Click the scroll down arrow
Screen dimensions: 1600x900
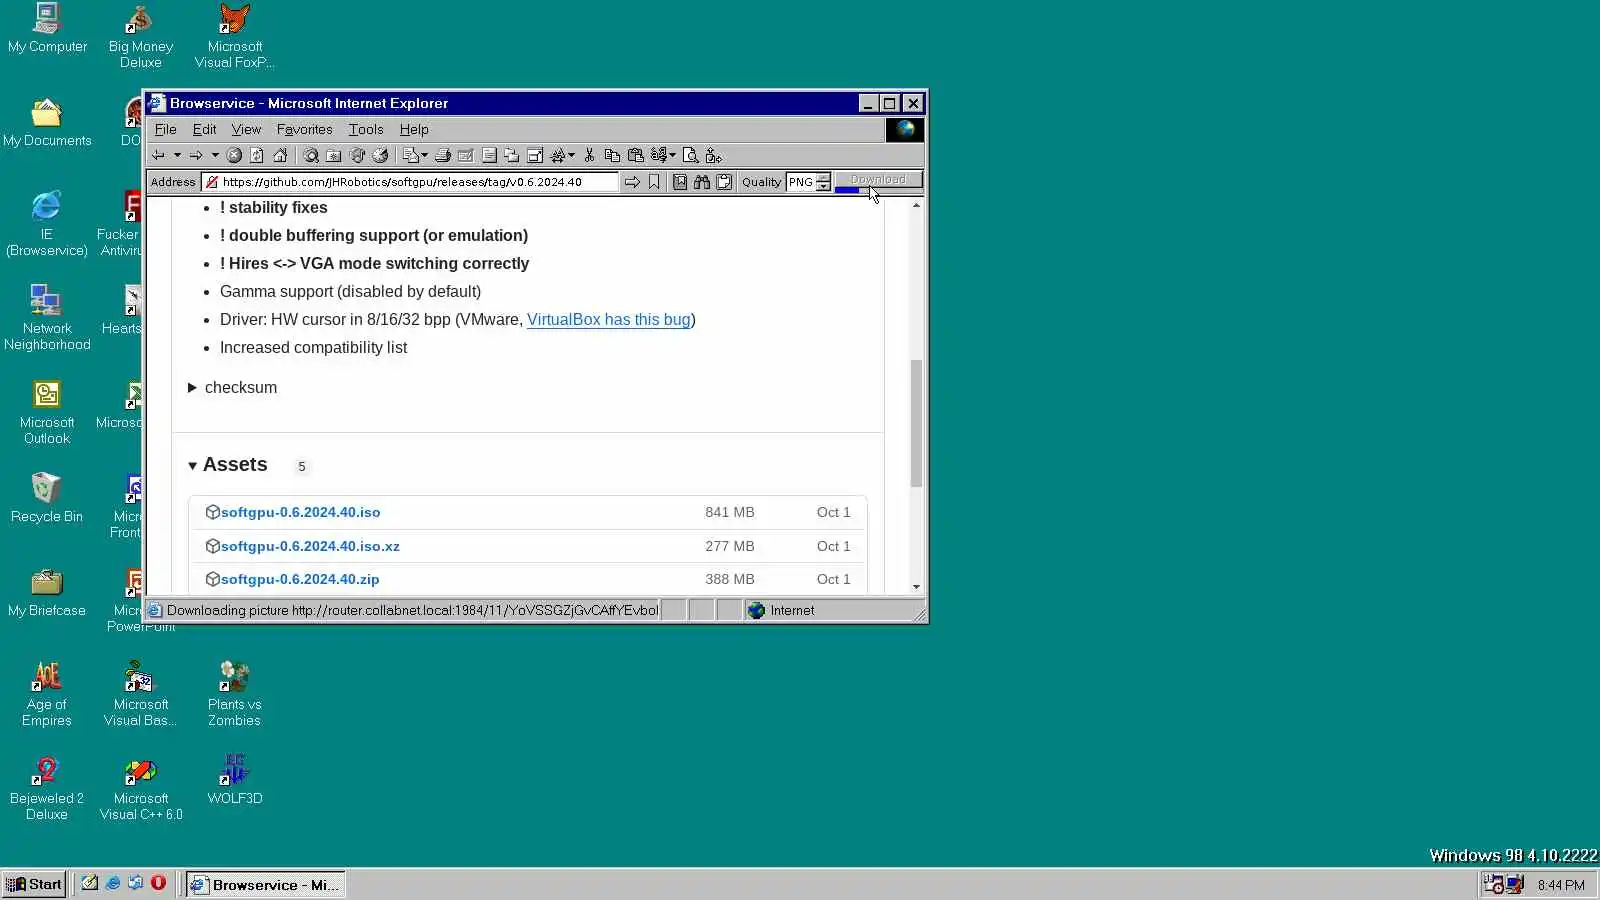tap(916, 587)
